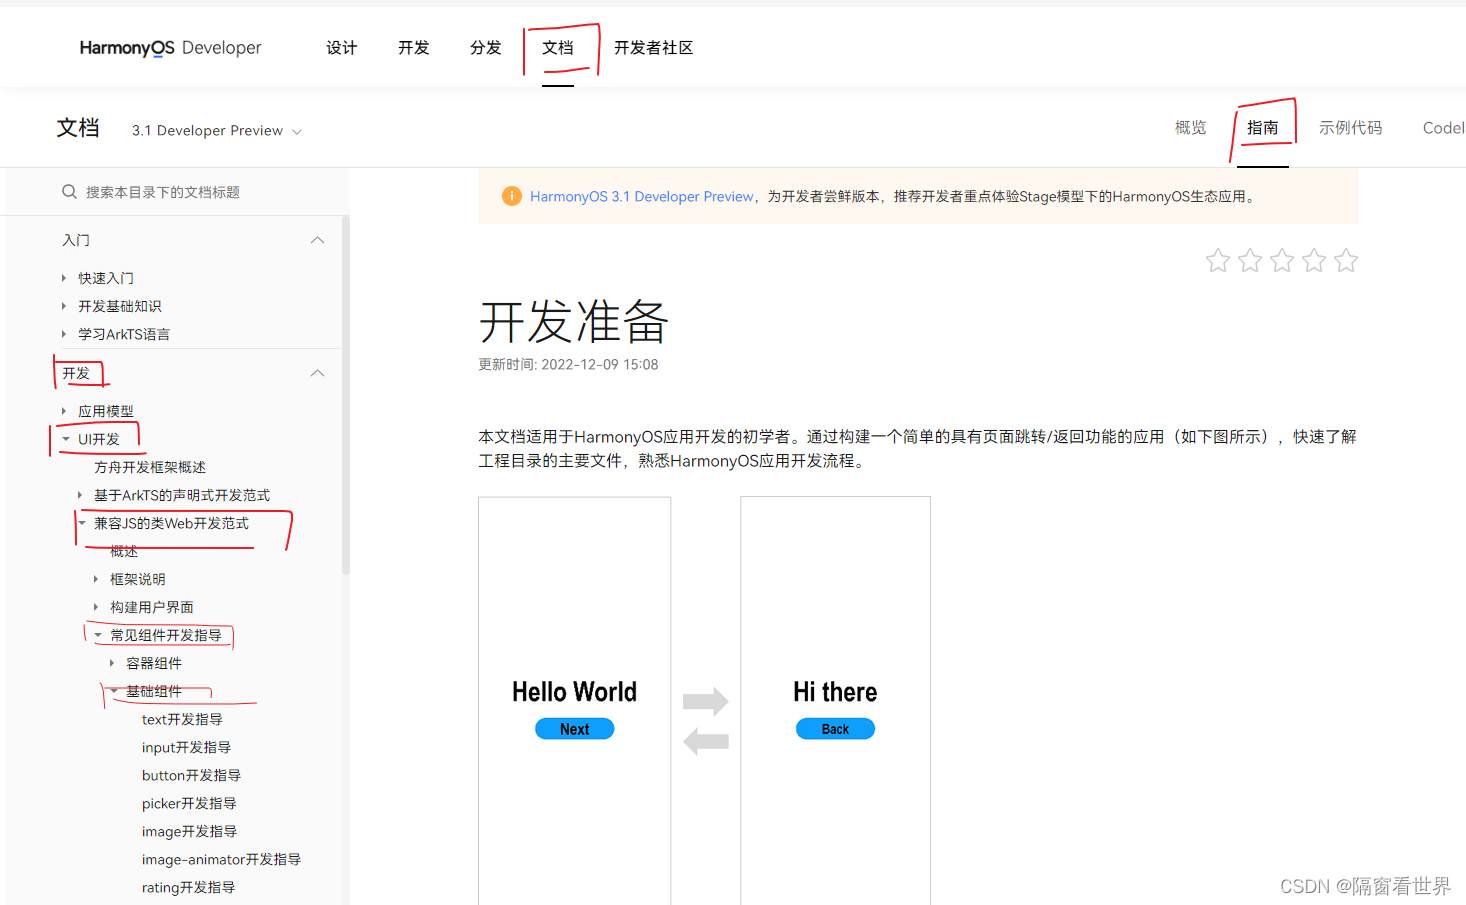This screenshot has width=1466, height=905.
Task: Click the Hello World preview image
Action: click(574, 701)
